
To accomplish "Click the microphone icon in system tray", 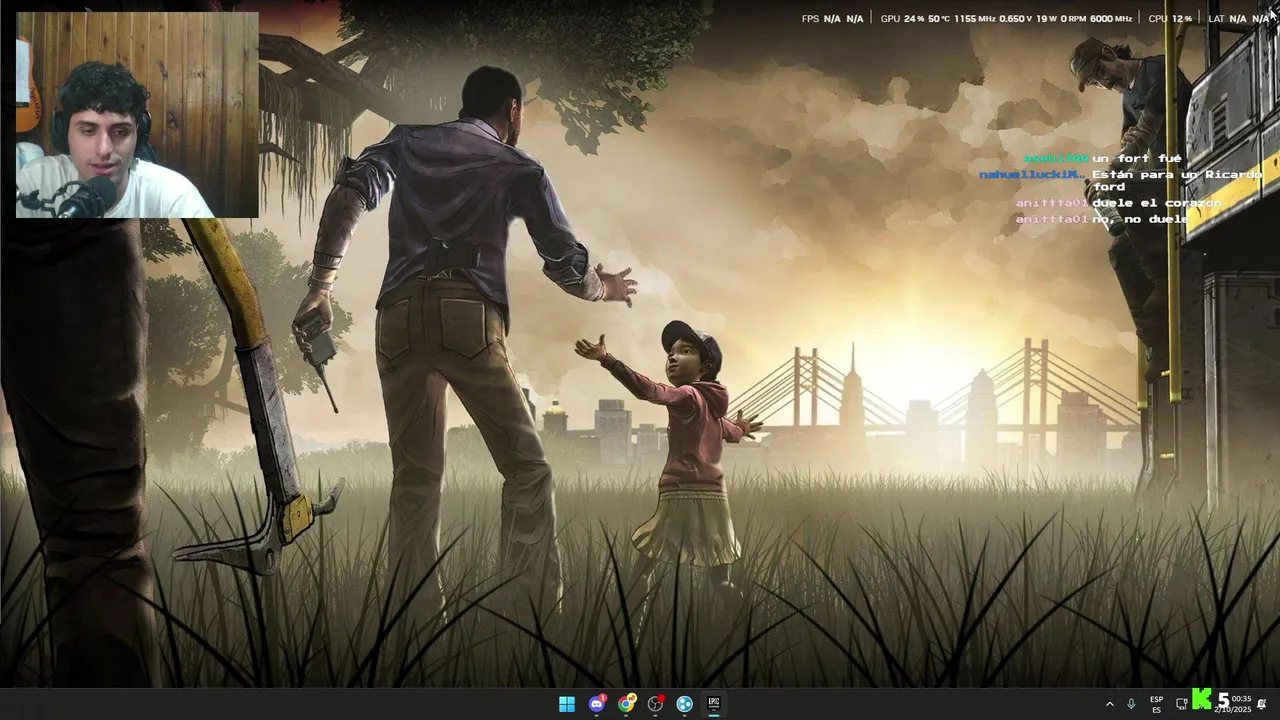I will pos(1131,704).
